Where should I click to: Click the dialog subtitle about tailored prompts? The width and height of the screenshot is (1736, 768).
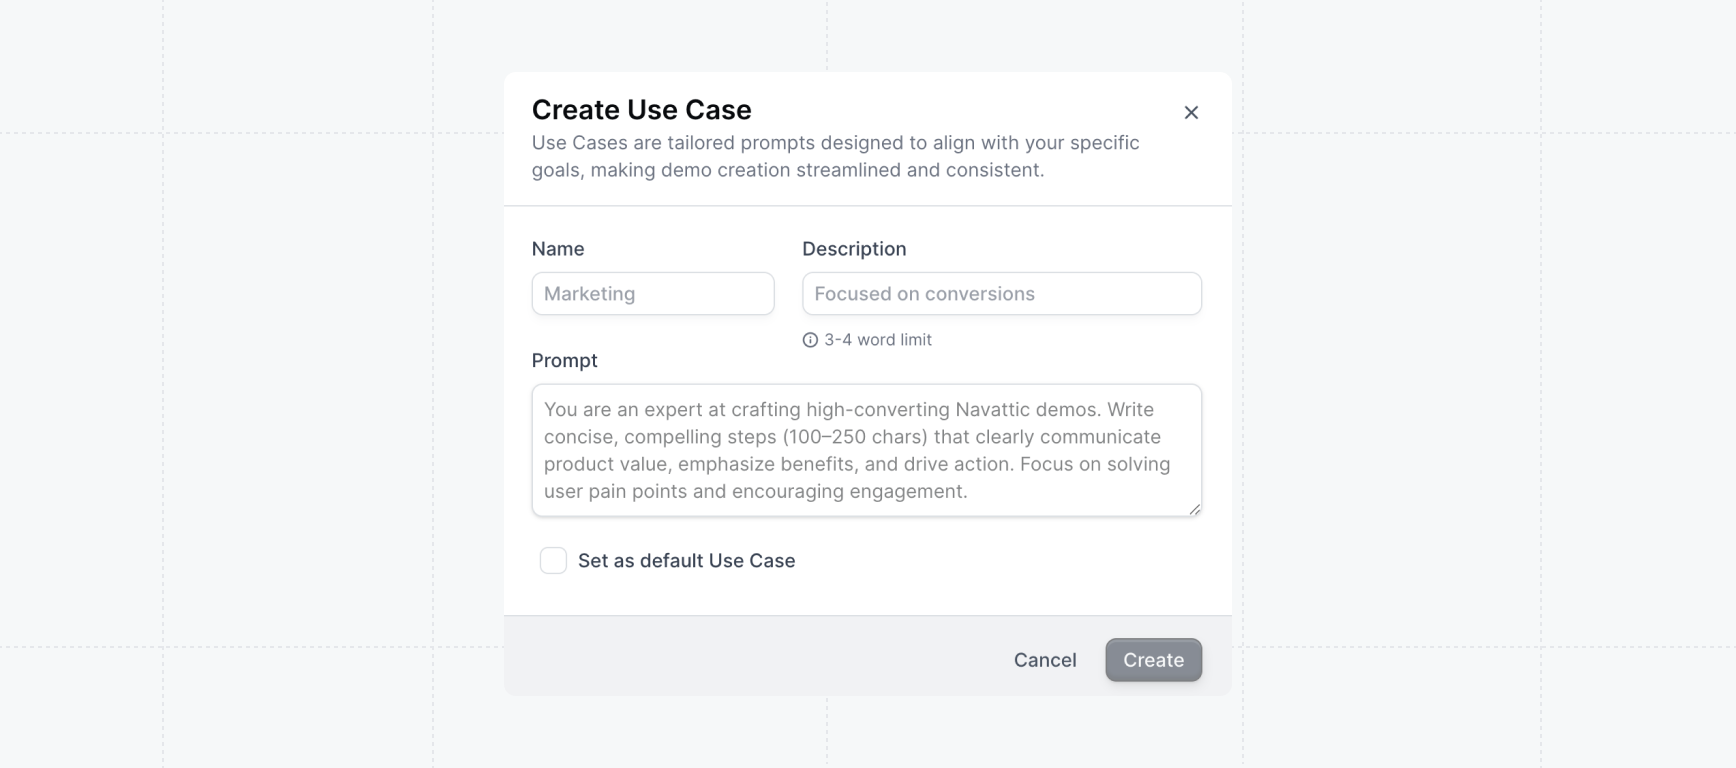coord(835,156)
